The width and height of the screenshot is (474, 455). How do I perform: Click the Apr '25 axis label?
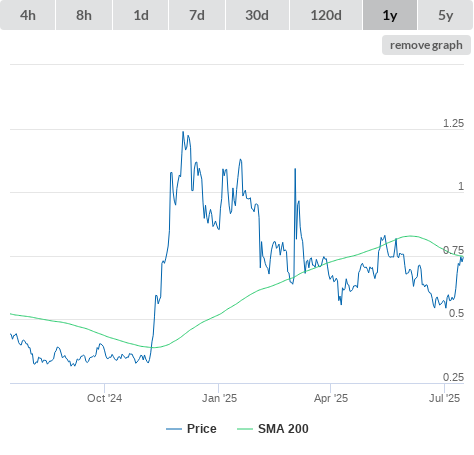point(331,398)
